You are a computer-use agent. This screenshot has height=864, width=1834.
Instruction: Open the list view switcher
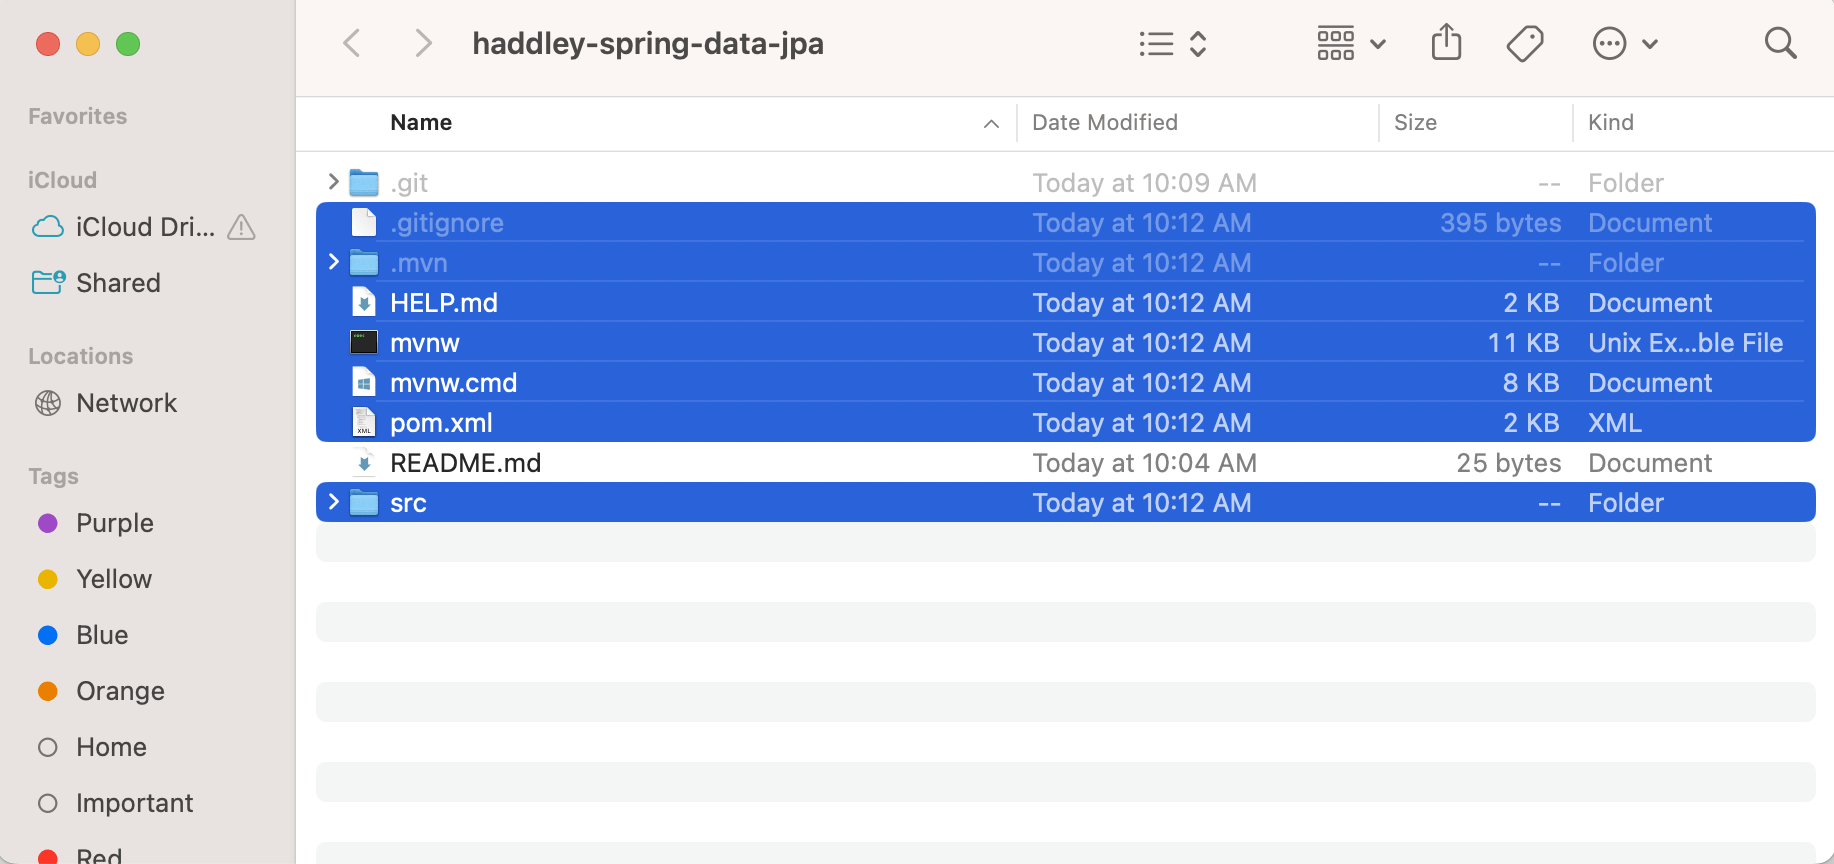pos(1173,43)
